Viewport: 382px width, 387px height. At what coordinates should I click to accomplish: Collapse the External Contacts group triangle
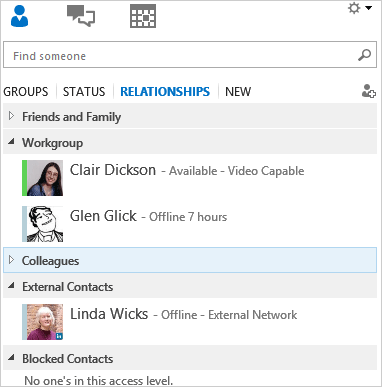point(11,285)
